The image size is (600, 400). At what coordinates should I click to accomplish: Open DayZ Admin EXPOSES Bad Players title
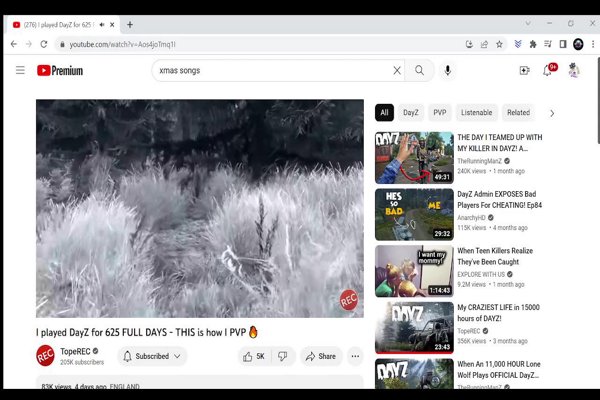(499, 199)
